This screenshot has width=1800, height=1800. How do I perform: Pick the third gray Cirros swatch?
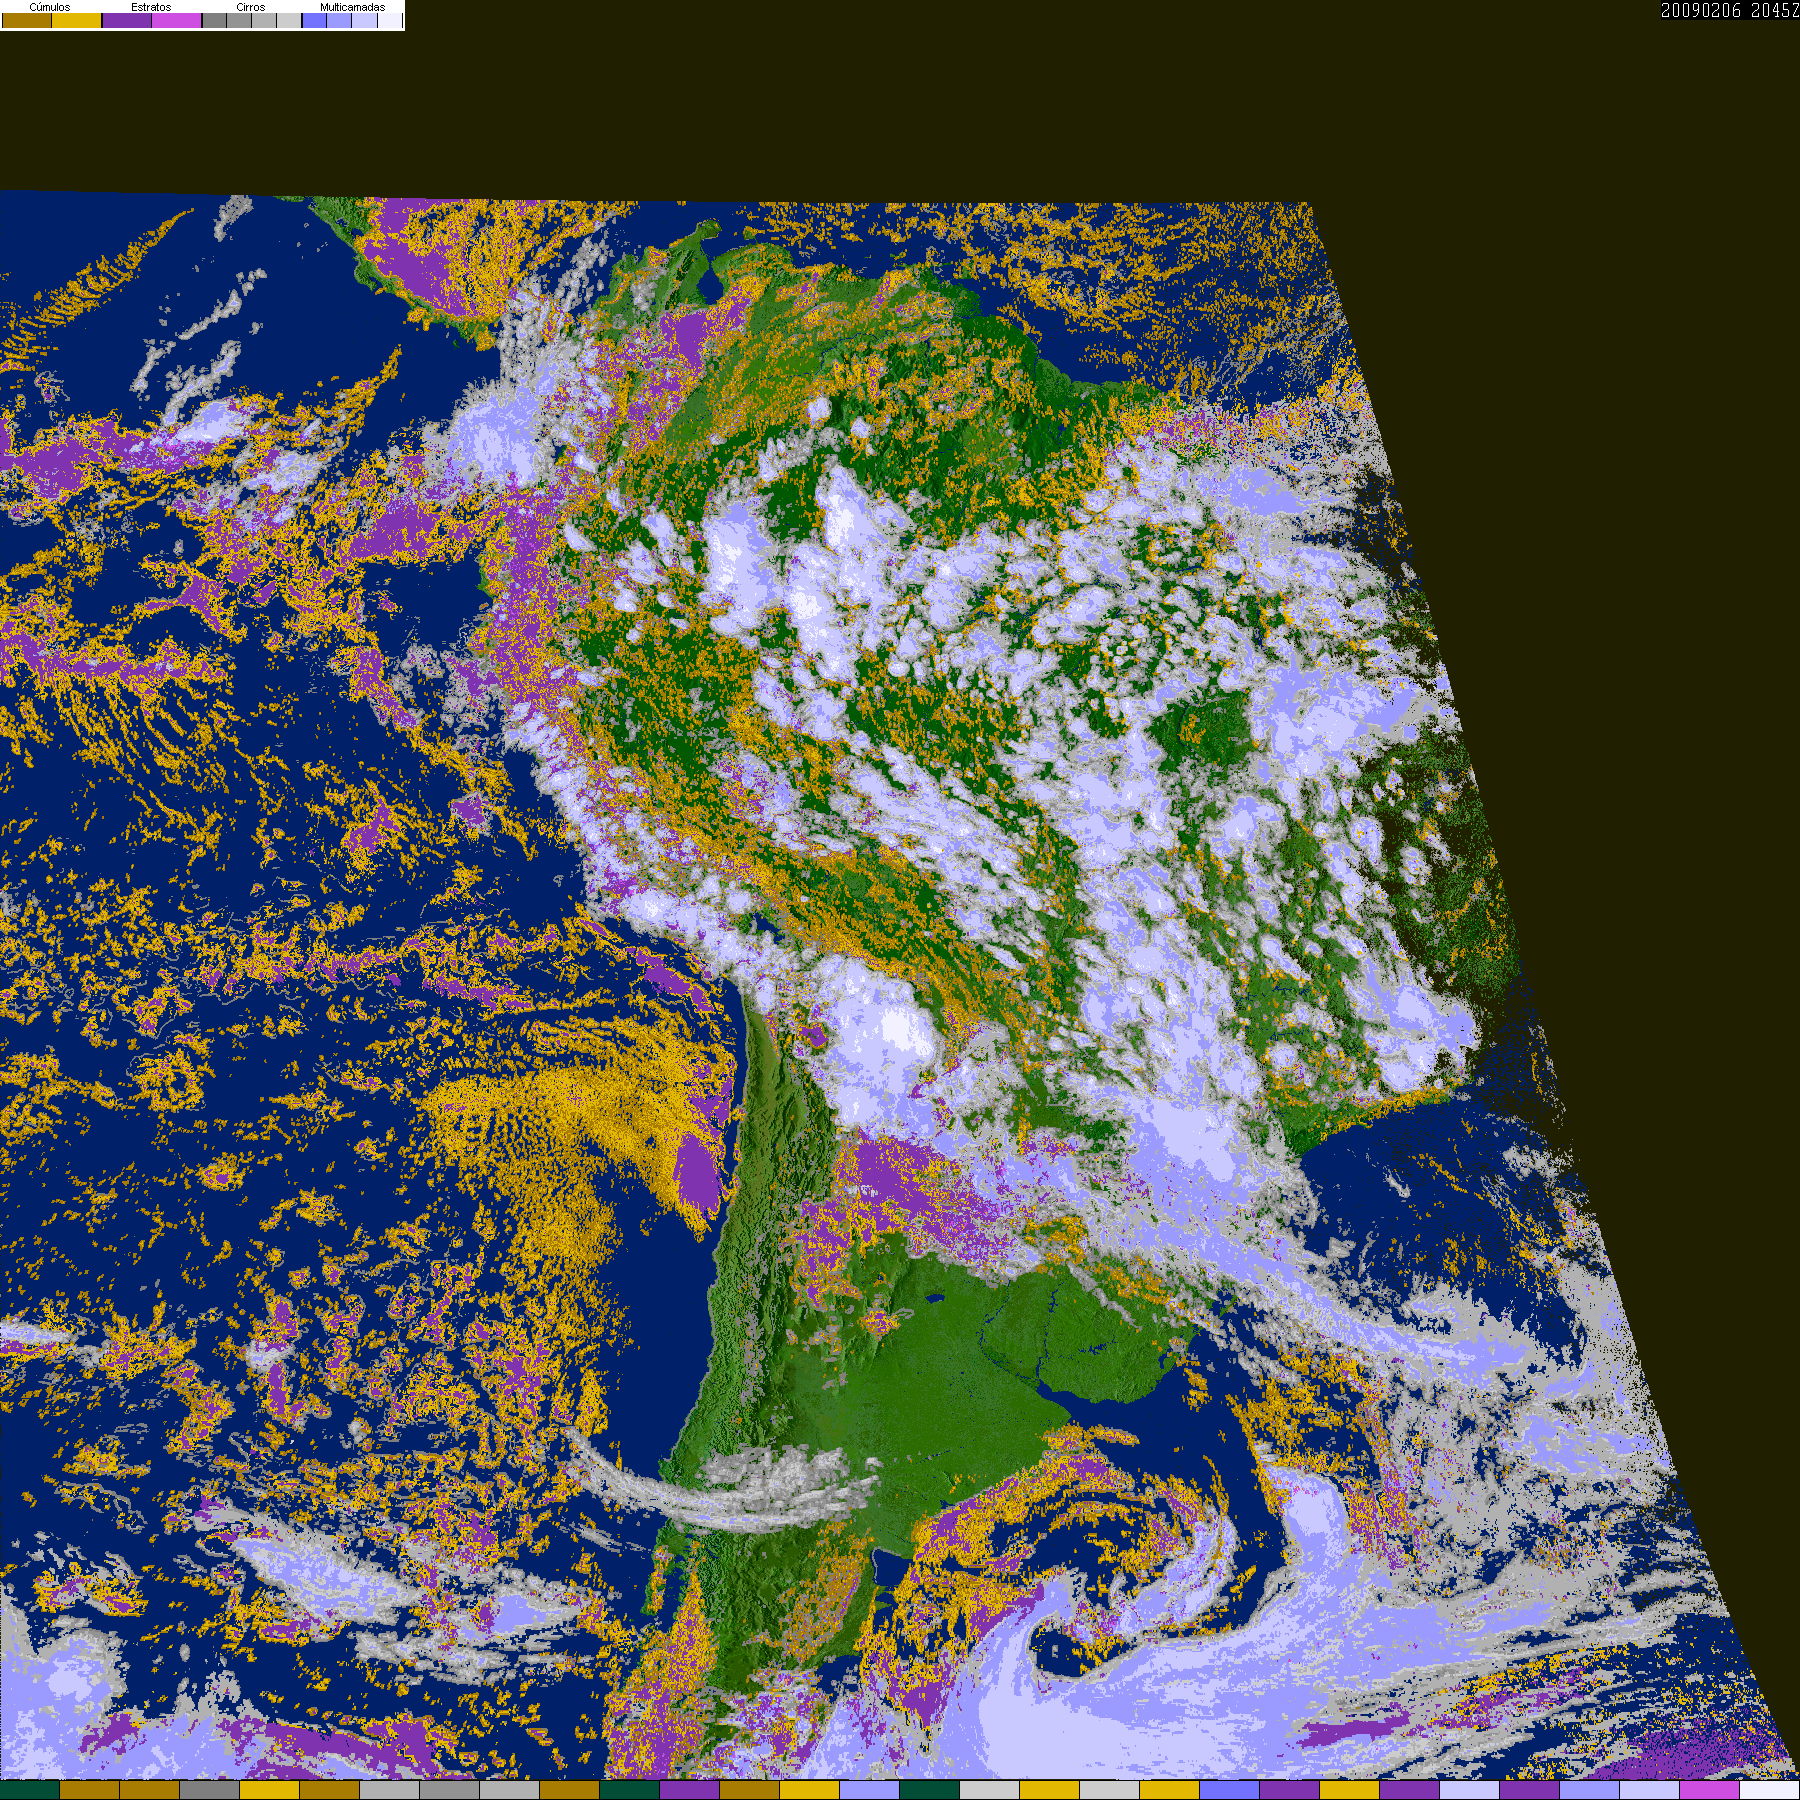click(x=264, y=20)
